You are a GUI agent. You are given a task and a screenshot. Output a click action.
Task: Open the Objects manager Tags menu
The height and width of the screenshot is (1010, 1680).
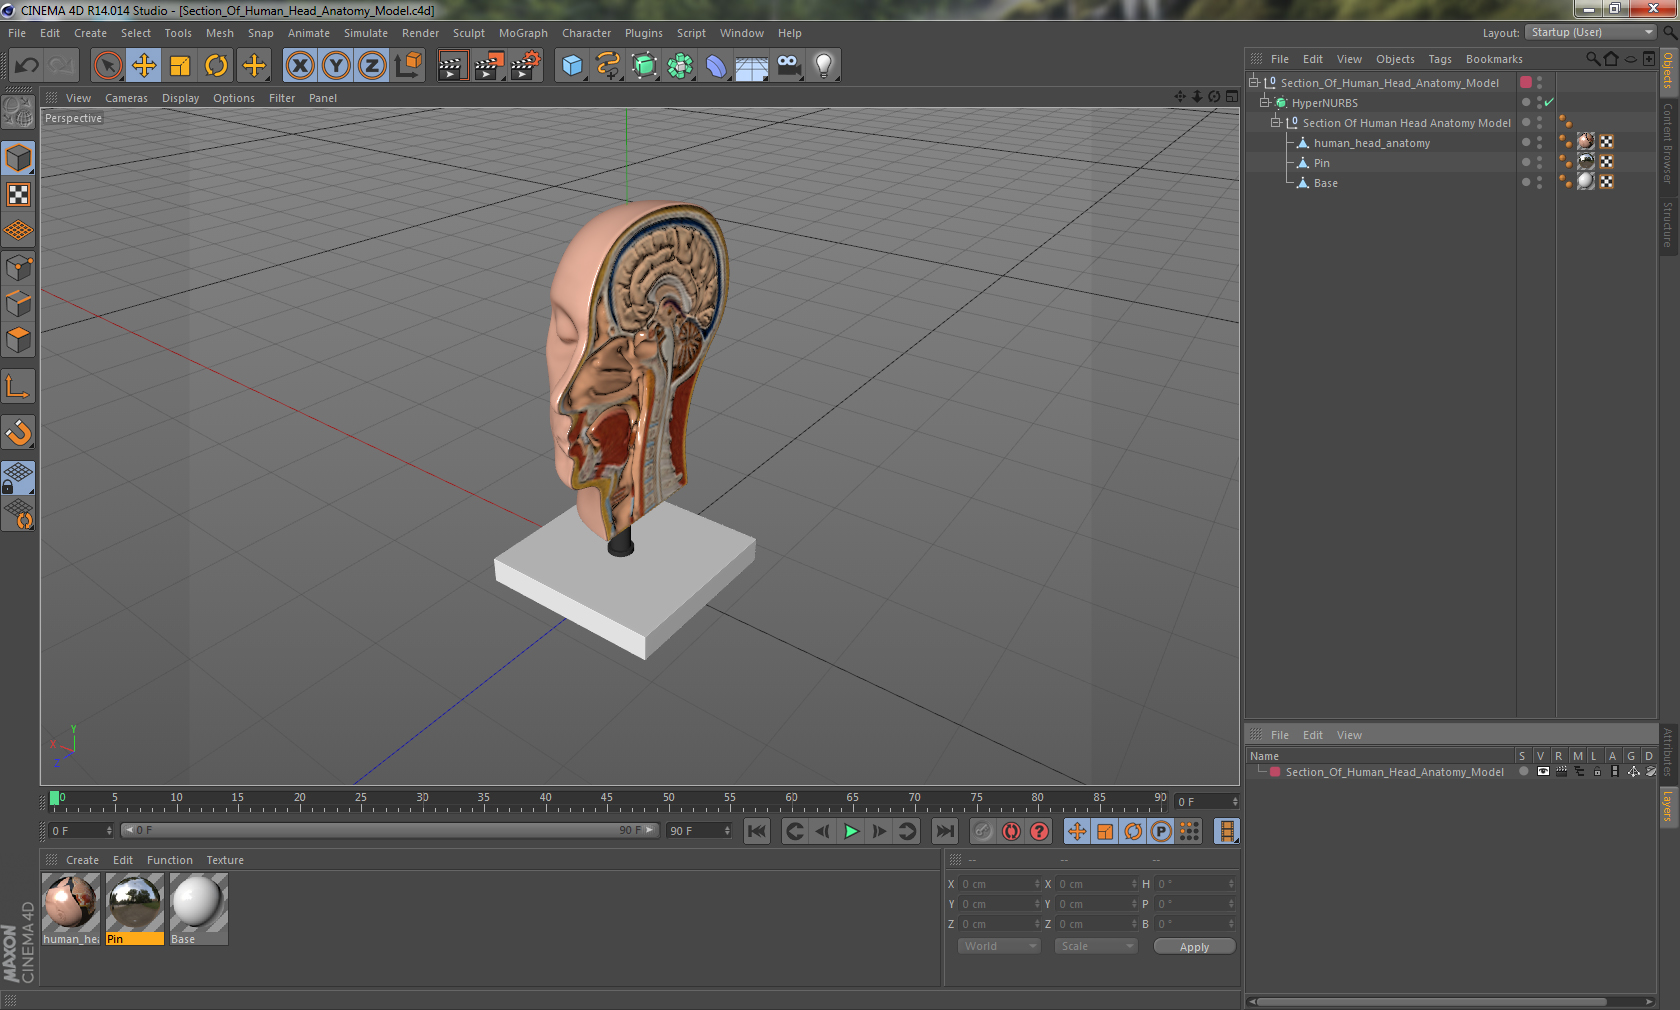1439,59
